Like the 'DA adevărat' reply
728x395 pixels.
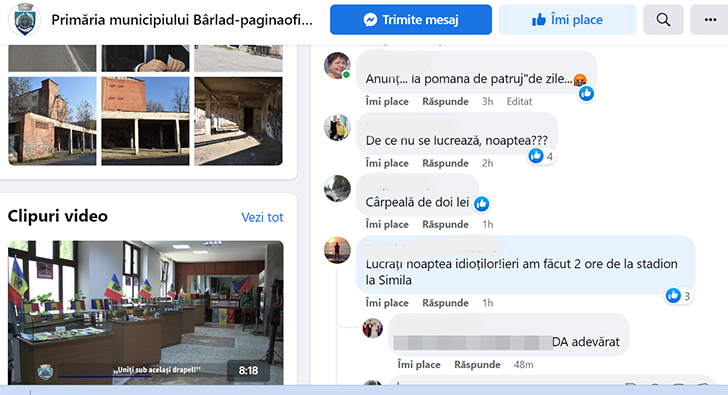click(419, 365)
